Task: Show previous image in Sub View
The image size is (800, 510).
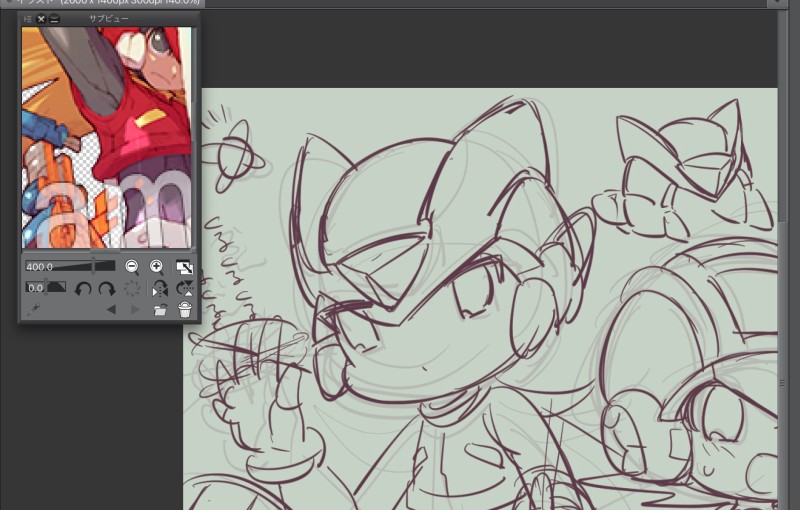Action: [x=111, y=310]
